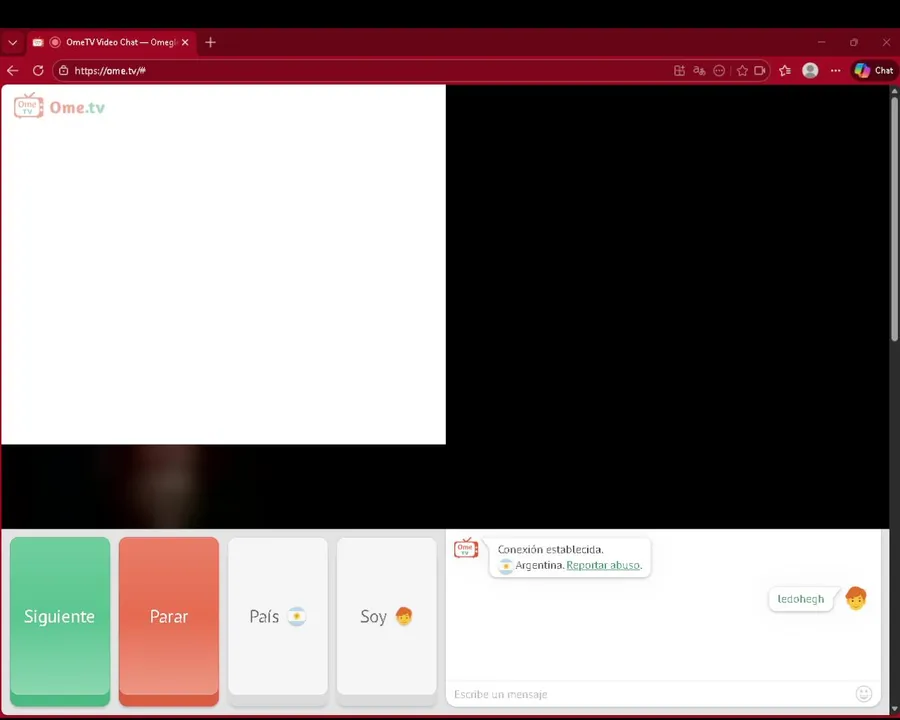The height and width of the screenshot is (720, 900).
Task: Click the Reportar abuso link
Action: [603, 565]
